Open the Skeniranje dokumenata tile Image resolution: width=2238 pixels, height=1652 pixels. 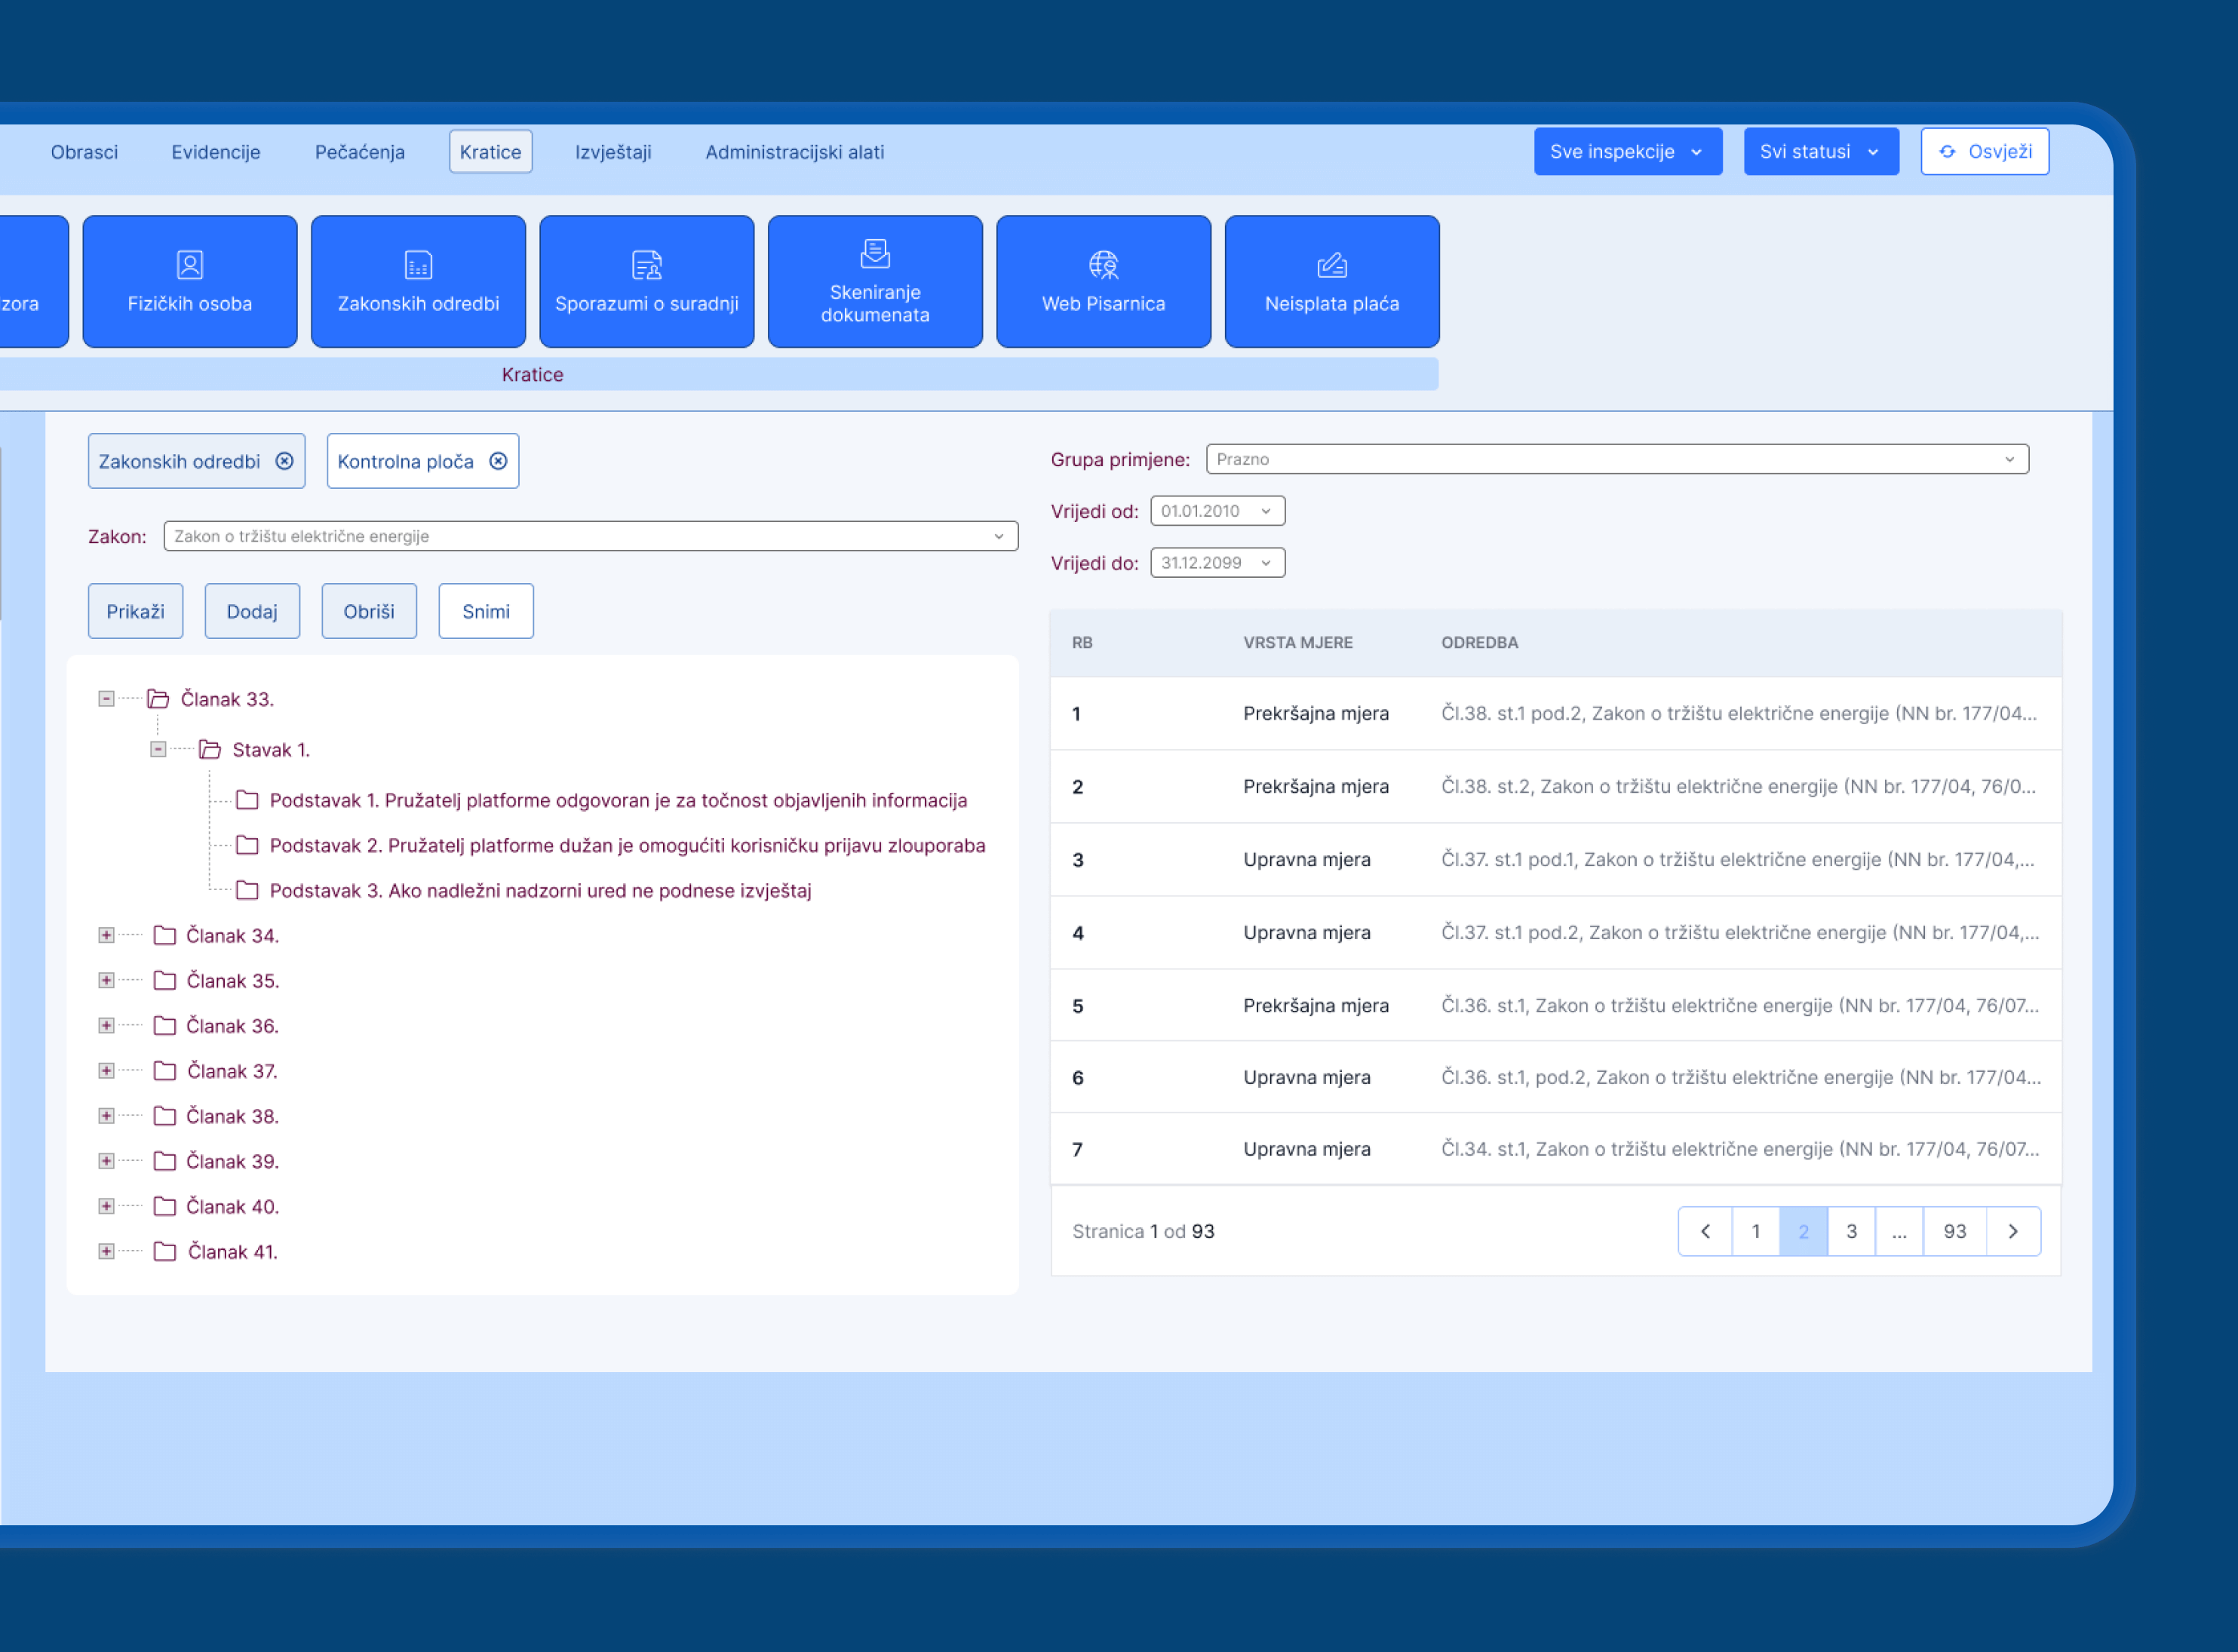874,281
